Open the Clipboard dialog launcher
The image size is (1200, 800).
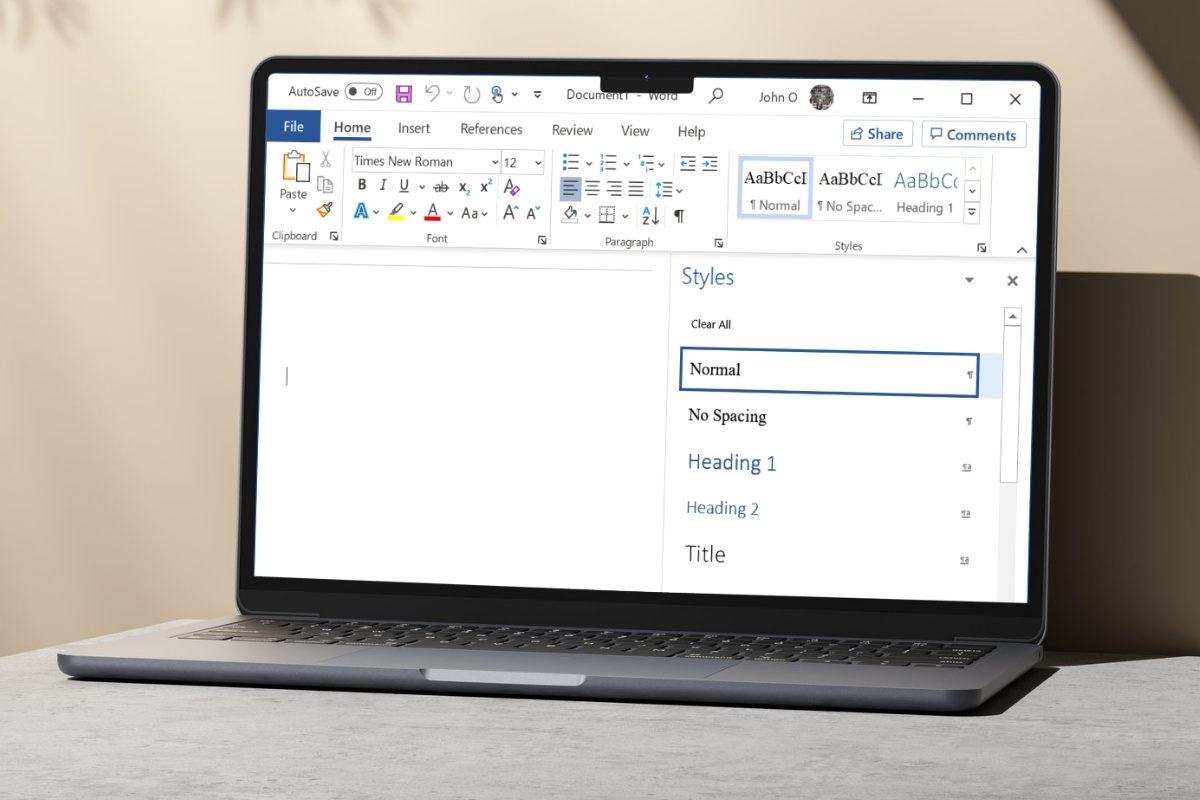[334, 236]
